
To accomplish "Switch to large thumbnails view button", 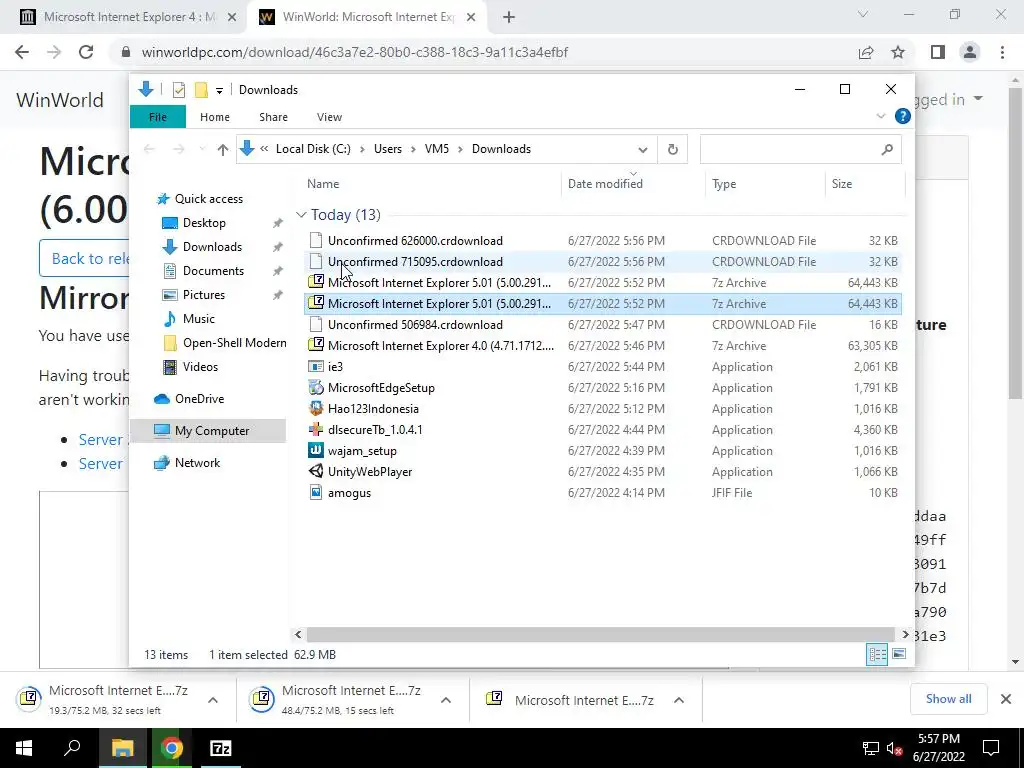I will coord(899,654).
